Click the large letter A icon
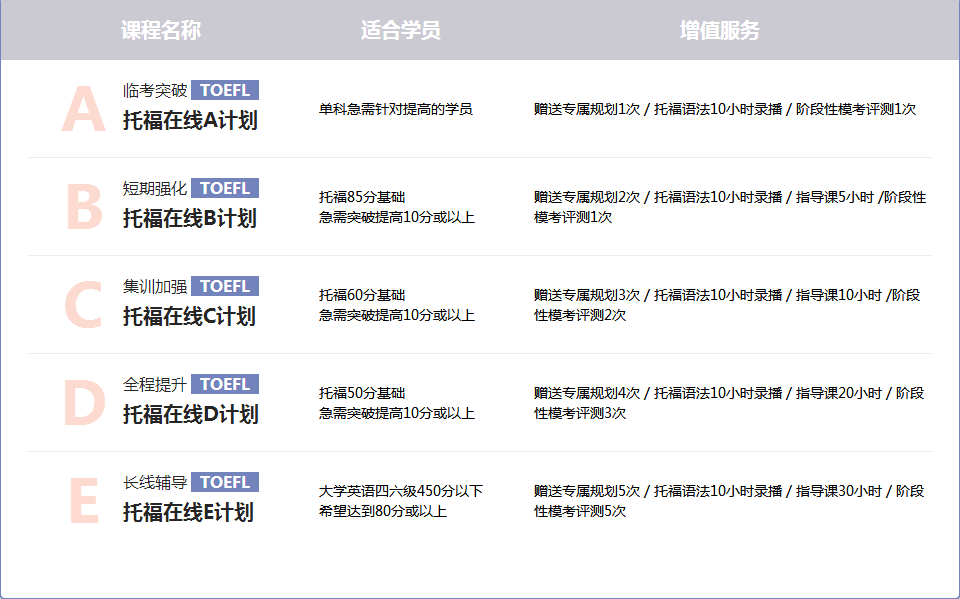The width and height of the screenshot is (960, 599). [83, 109]
